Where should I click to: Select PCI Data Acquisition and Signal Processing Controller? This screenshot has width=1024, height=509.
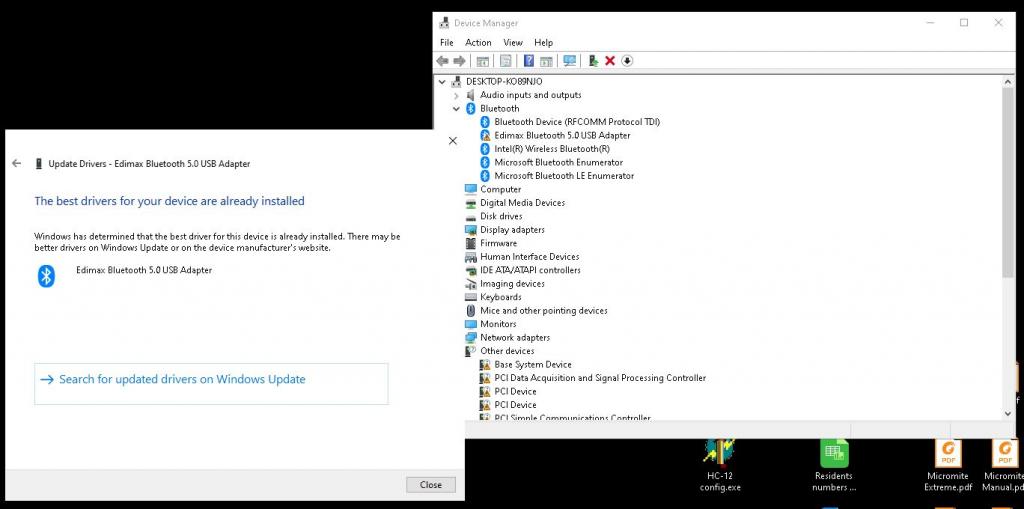tap(600, 378)
